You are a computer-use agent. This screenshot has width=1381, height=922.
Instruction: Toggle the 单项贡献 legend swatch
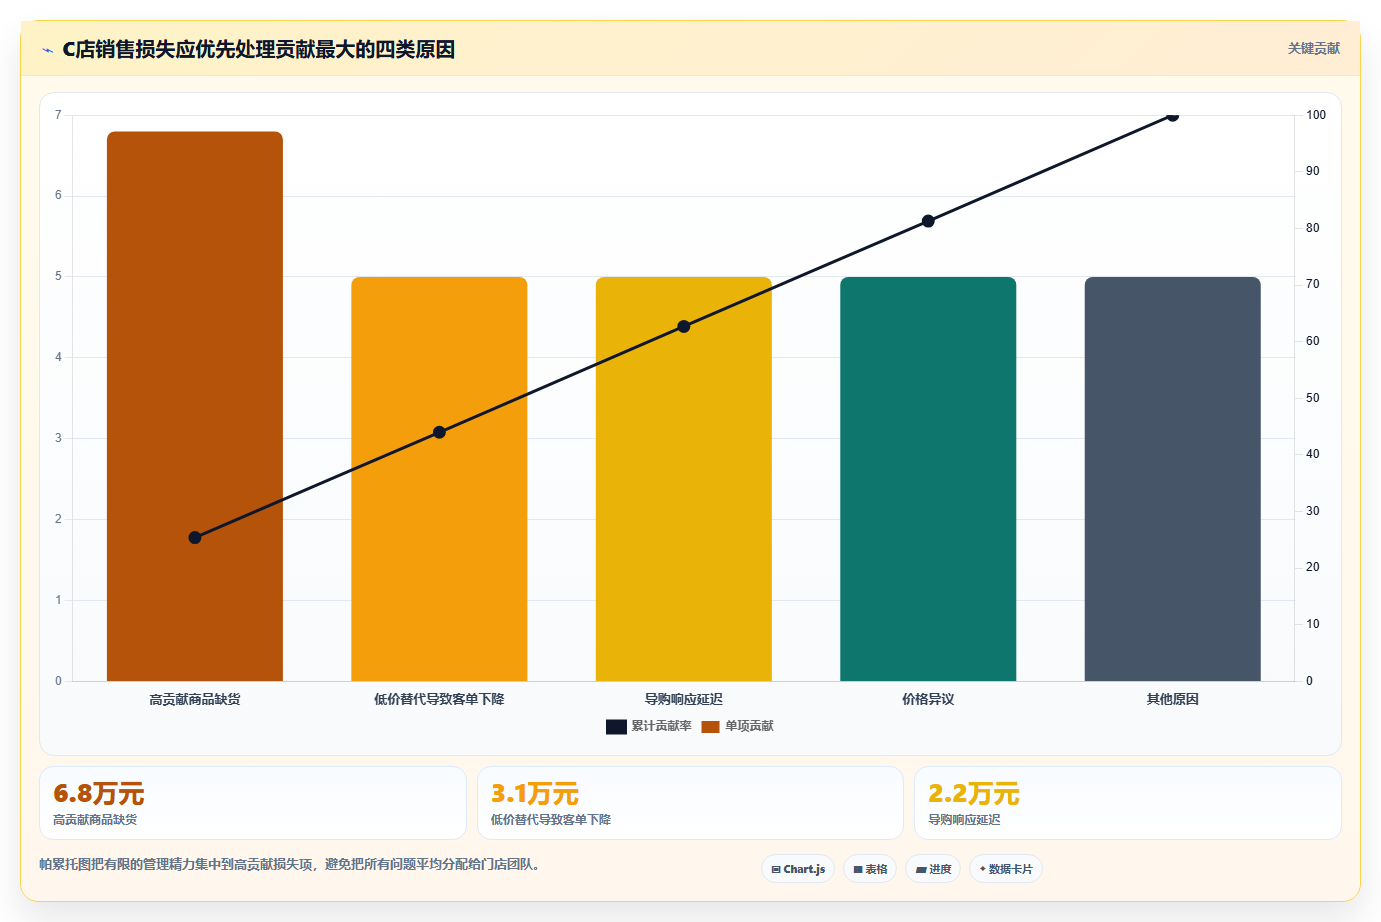click(710, 727)
